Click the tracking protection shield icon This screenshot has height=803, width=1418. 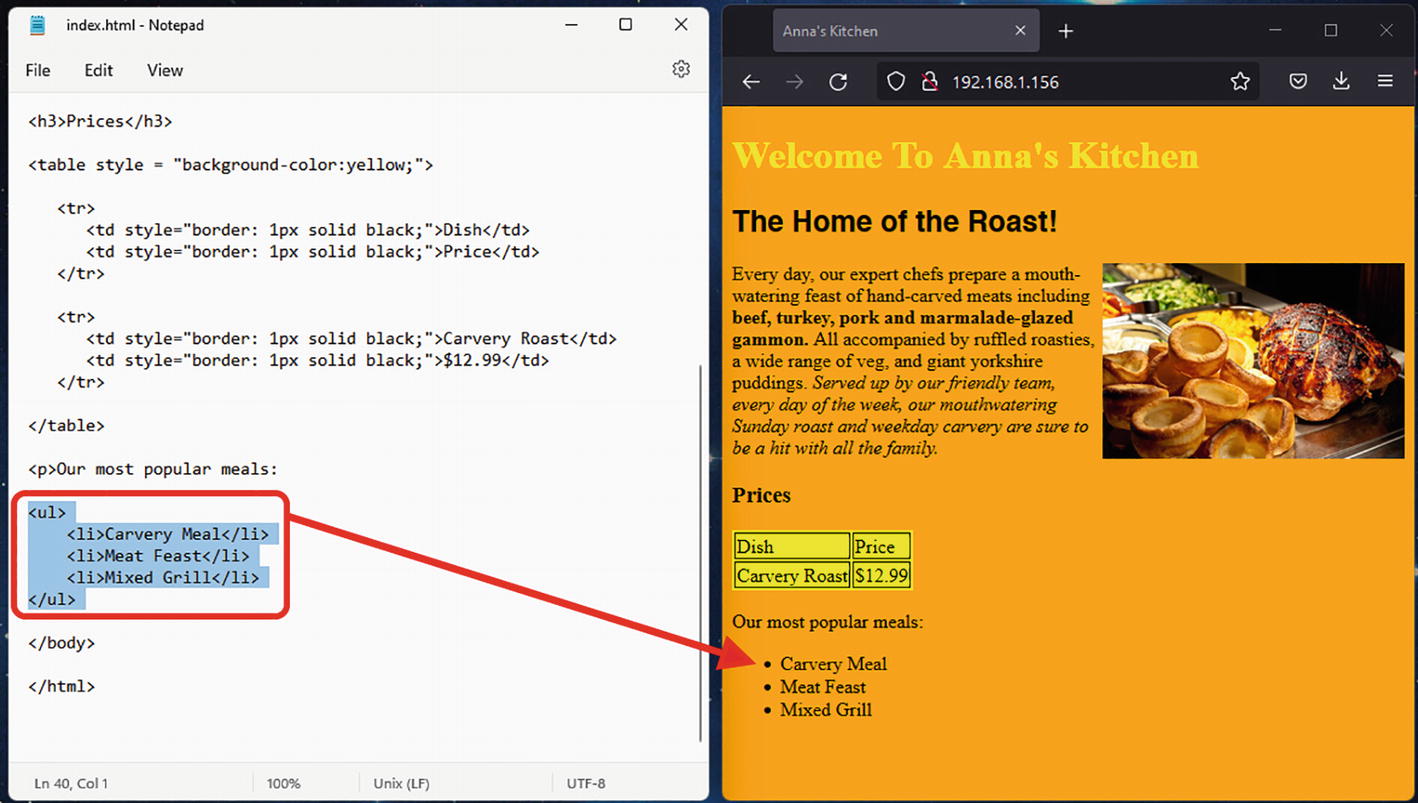tap(896, 82)
